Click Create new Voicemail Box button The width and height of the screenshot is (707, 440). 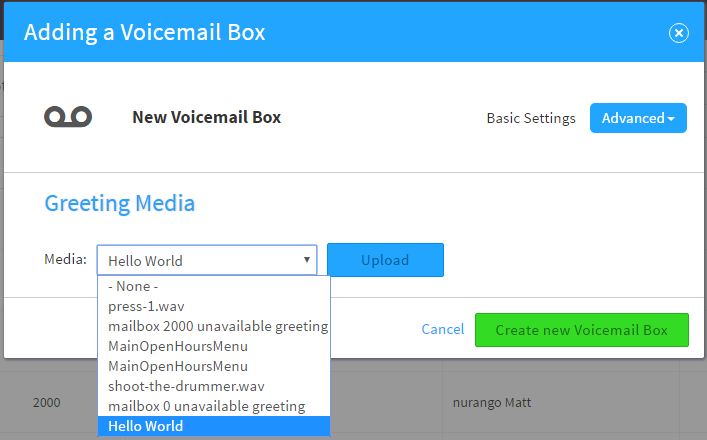point(582,330)
